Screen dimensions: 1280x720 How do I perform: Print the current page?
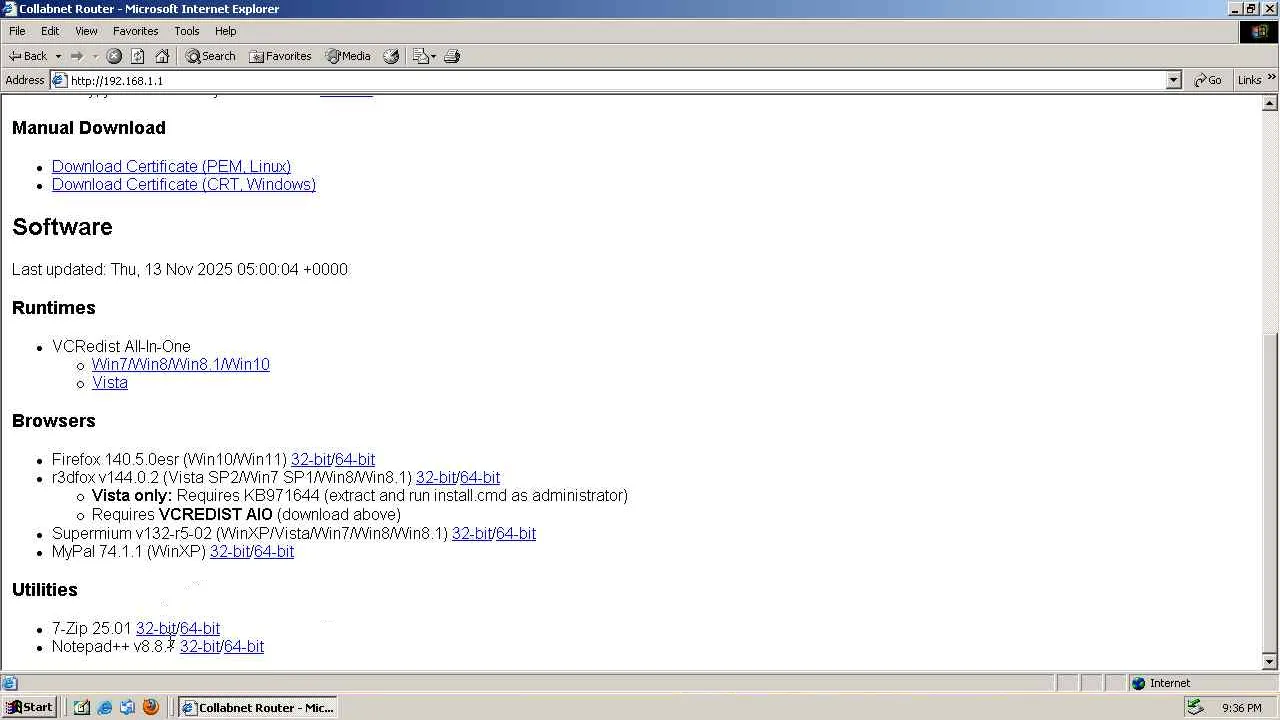[452, 56]
